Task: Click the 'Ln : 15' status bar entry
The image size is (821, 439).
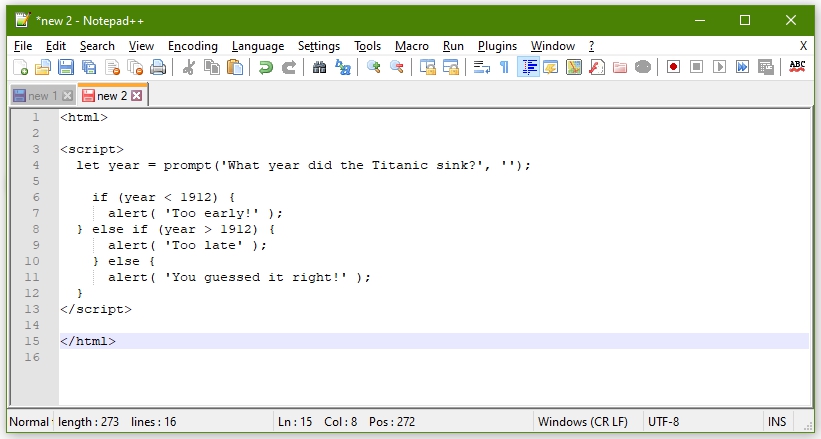Action: [295, 422]
